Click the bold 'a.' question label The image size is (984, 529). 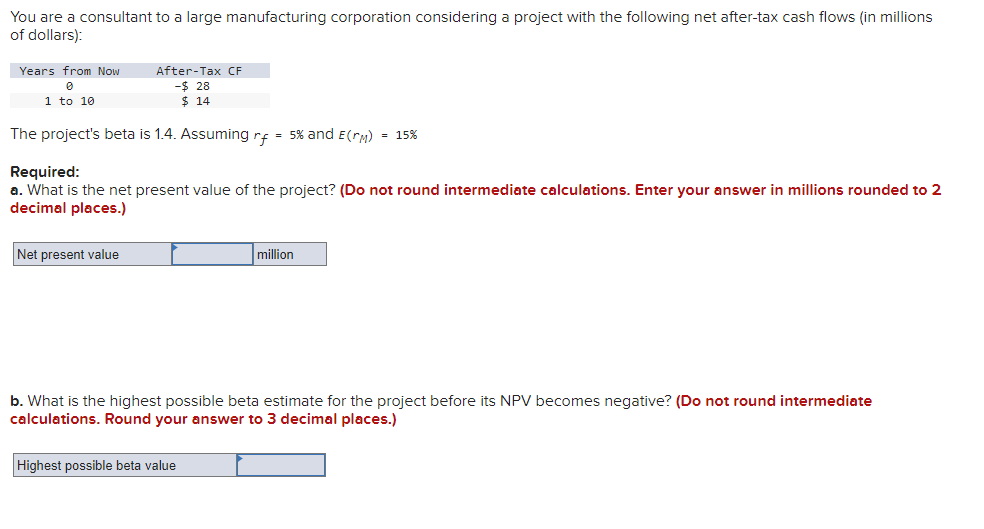coord(16,190)
